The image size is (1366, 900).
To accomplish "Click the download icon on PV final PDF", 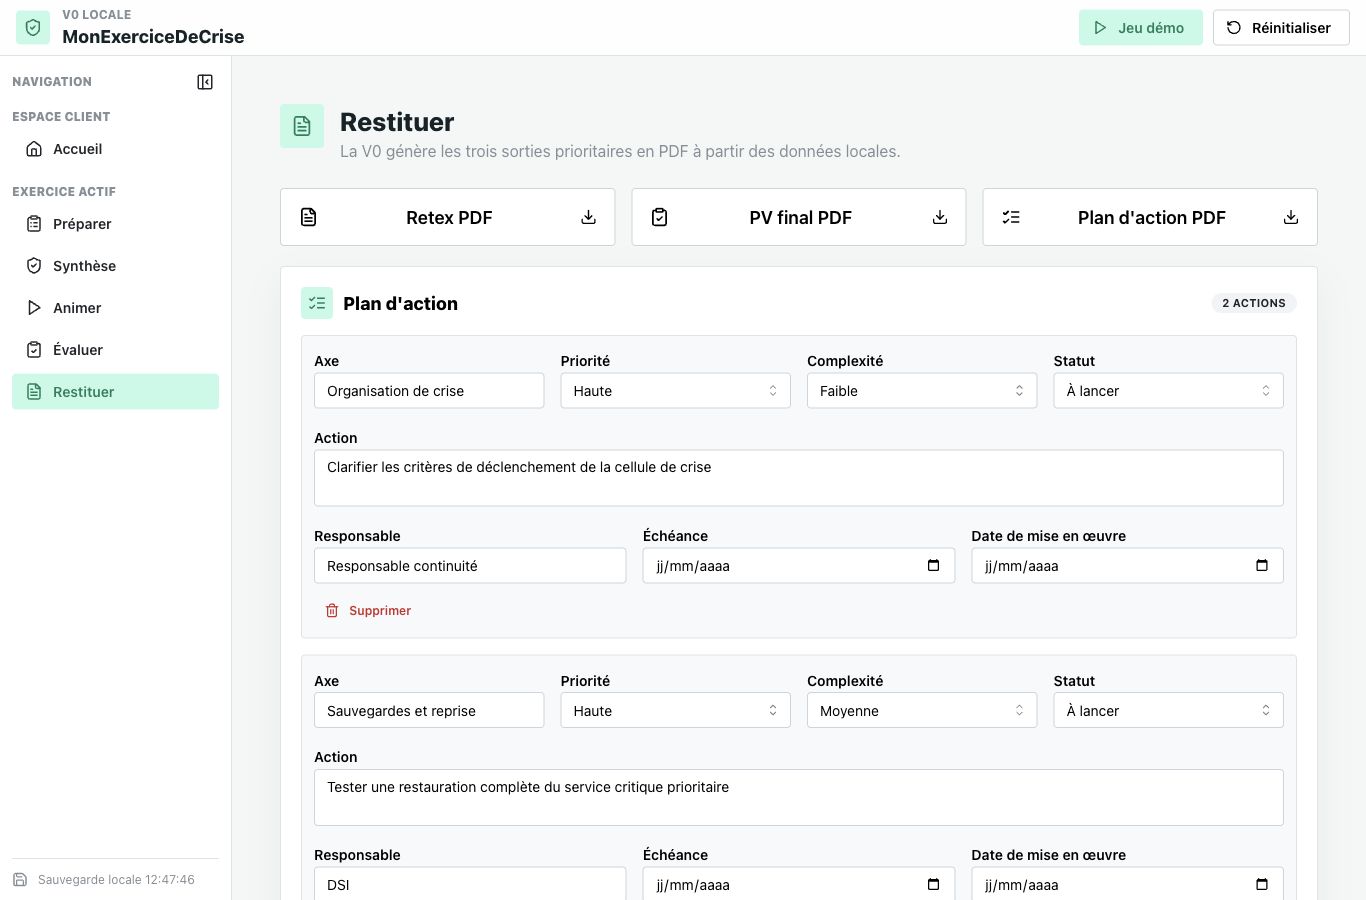I will (x=940, y=217).
